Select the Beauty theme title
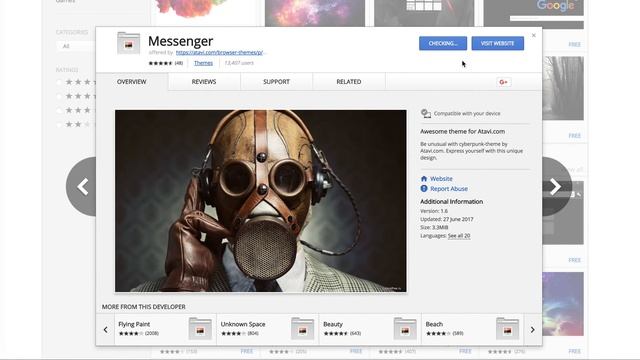 [x=333, y=324]
